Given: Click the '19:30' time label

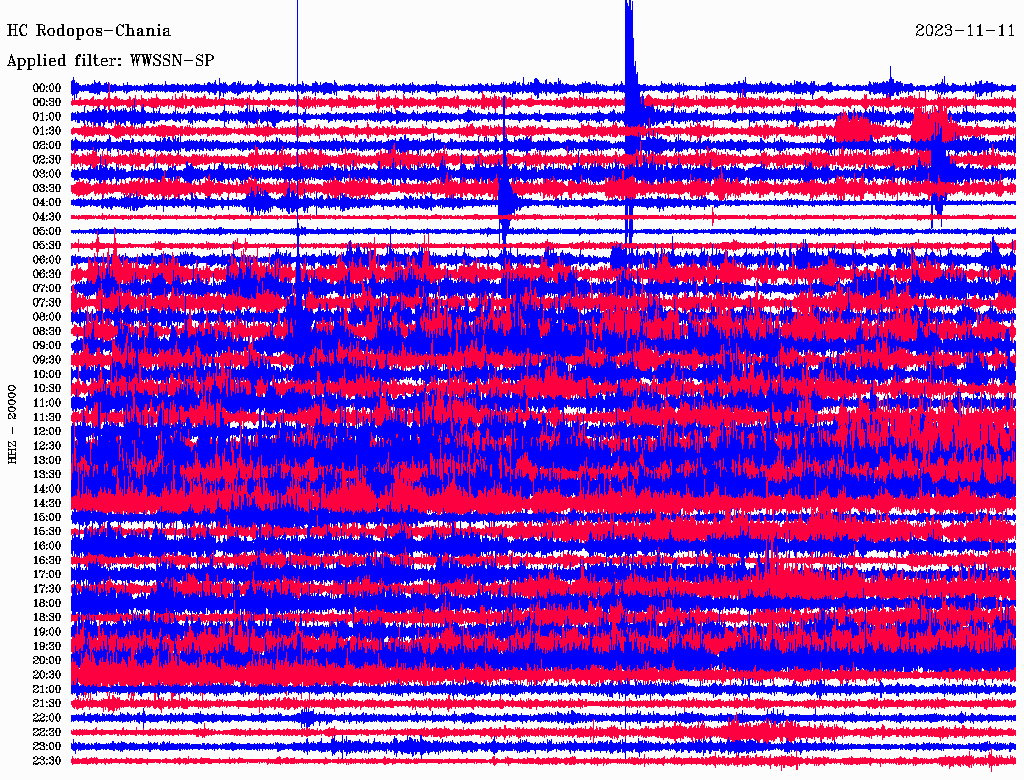Looking at the screenshot, I should click(47, 647).
